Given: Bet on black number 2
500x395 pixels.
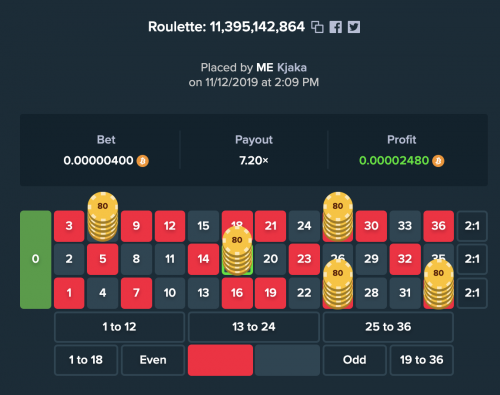Looking at the screenshot, I should click(x=69, y=259).
